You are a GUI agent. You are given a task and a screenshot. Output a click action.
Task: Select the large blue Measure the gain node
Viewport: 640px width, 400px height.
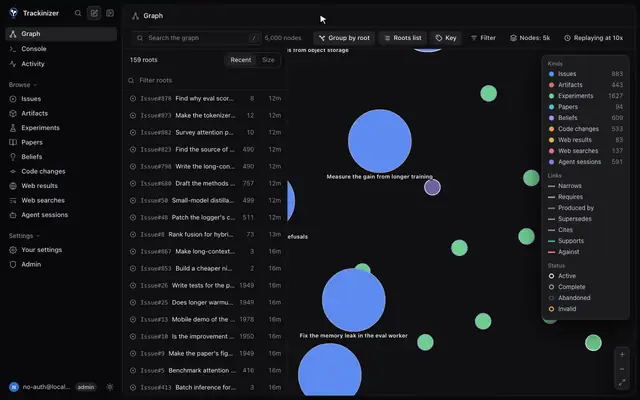[x=380, y=141]
